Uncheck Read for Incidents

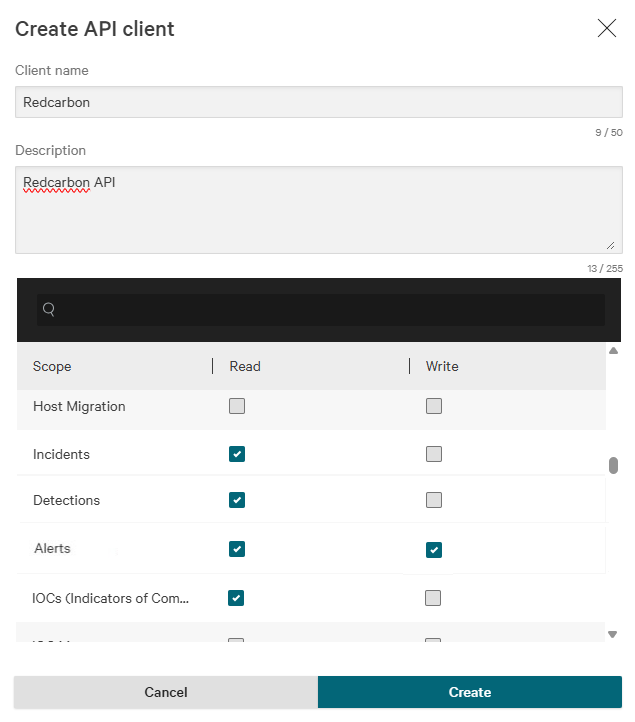237,454
